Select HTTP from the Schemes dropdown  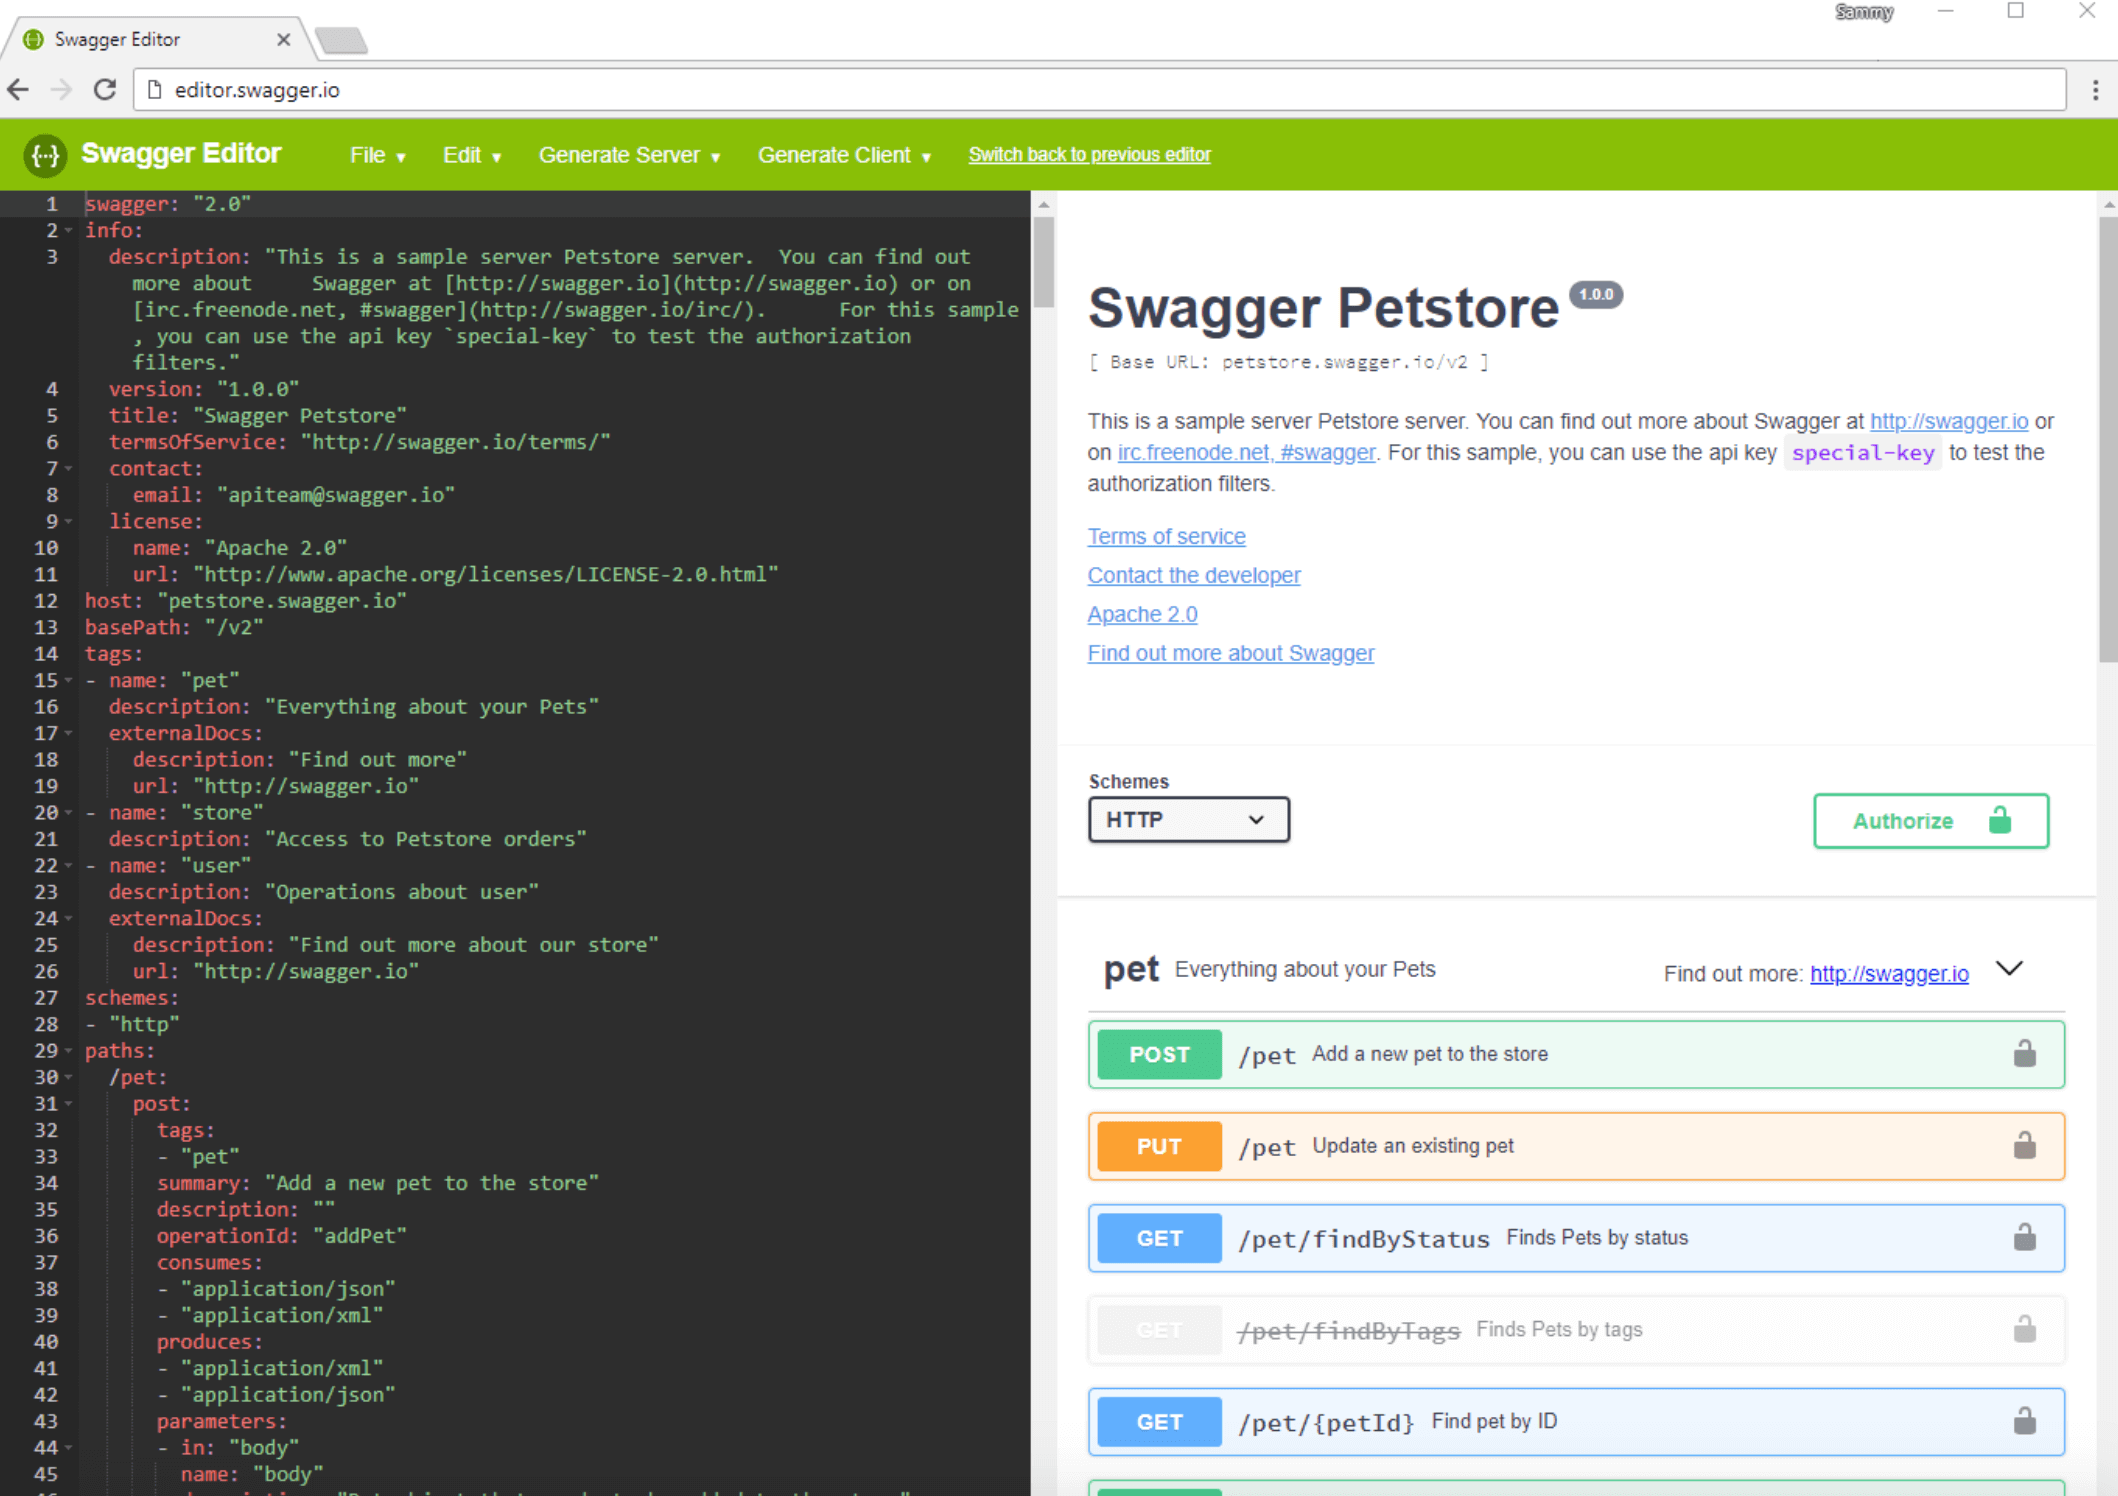point(1190,819)
